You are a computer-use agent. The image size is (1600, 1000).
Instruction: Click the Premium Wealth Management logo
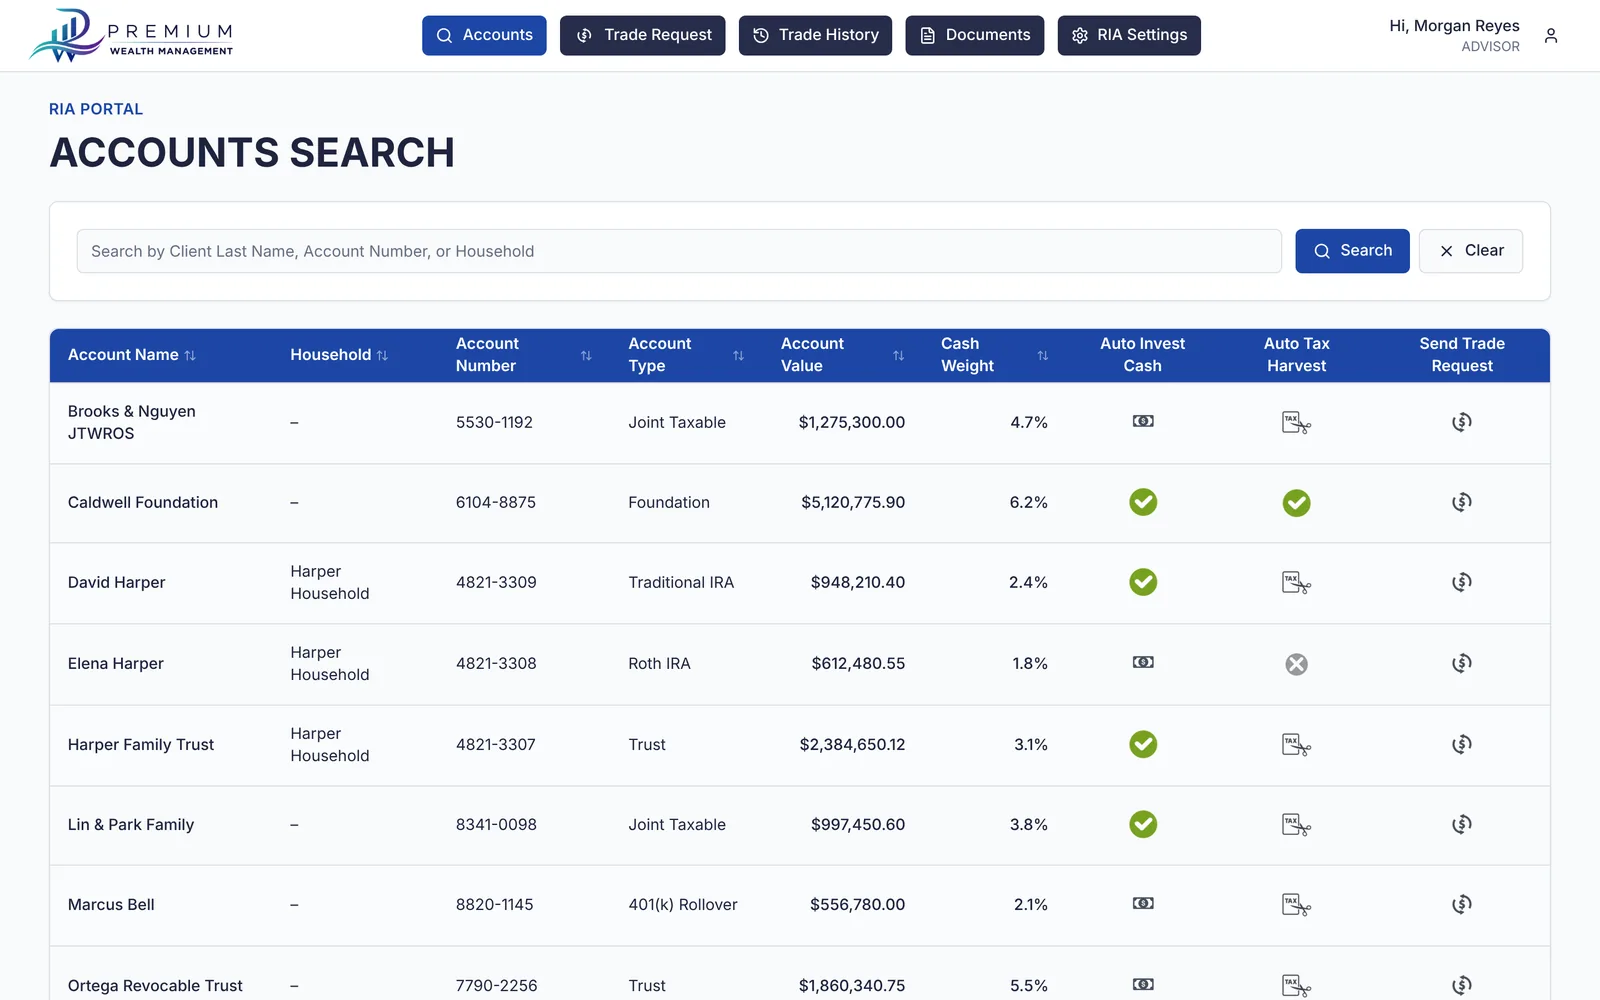point(131,36)
